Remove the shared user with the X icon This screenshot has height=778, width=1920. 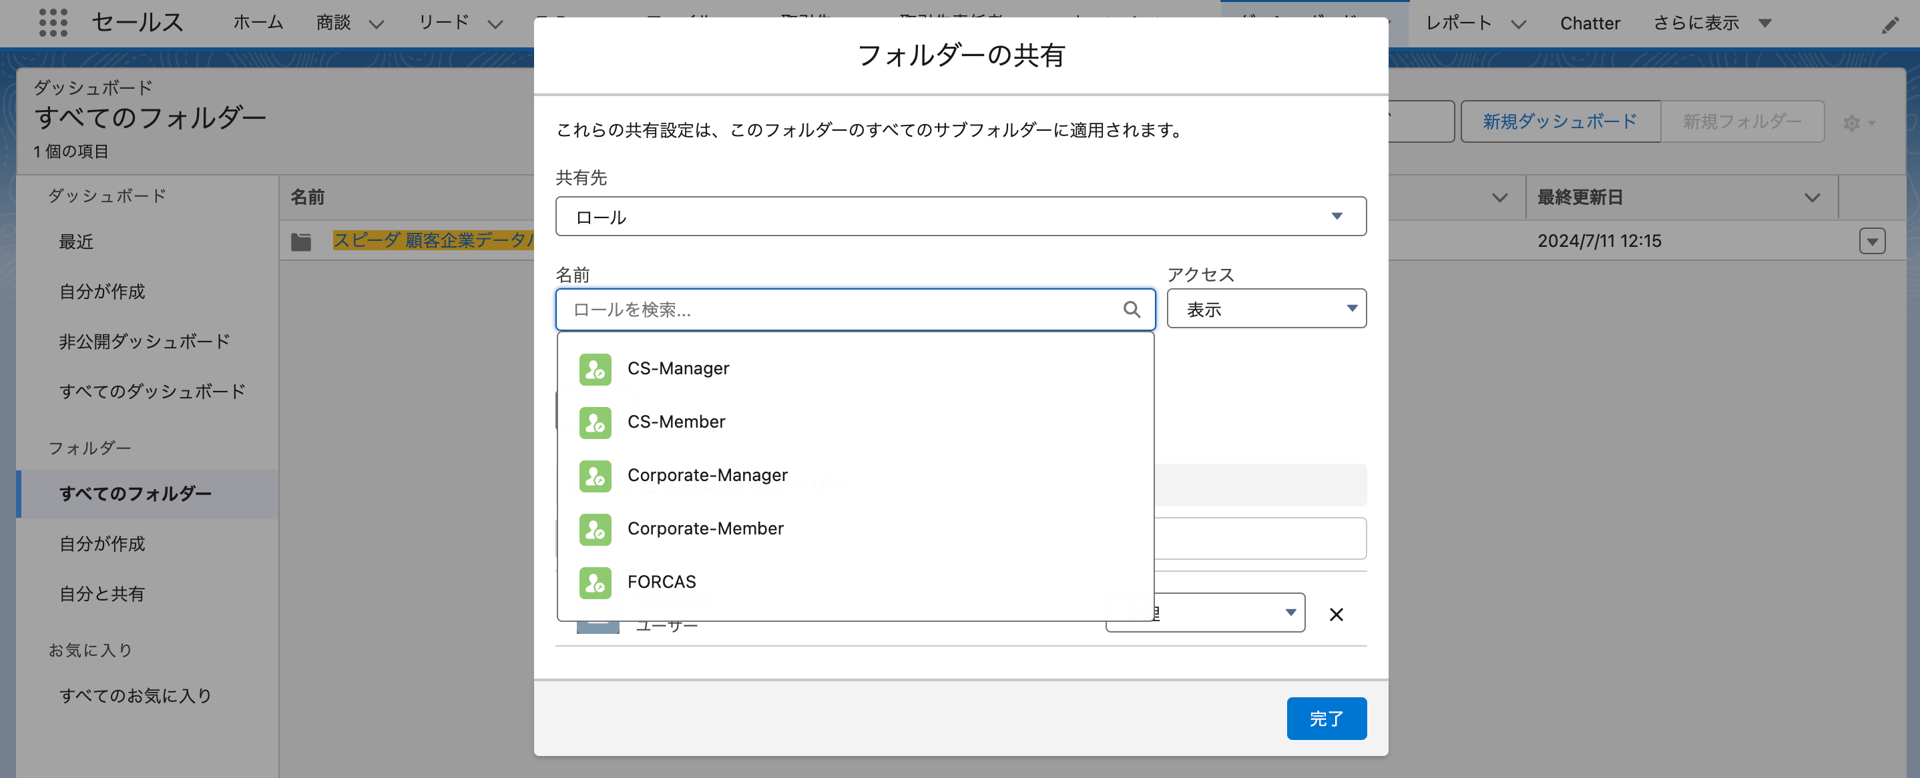pyautogui.click(x=1336, y=614)
